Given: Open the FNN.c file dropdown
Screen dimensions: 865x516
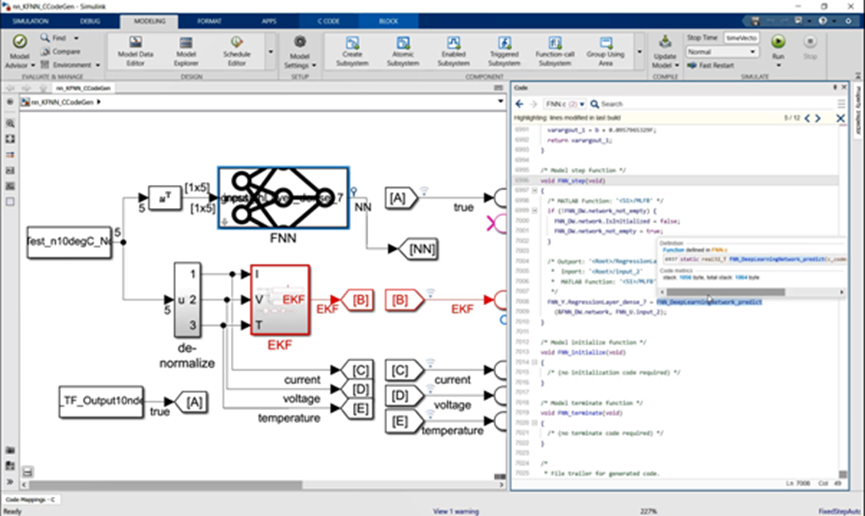Looking at the screenshot, I should point(564,104).
